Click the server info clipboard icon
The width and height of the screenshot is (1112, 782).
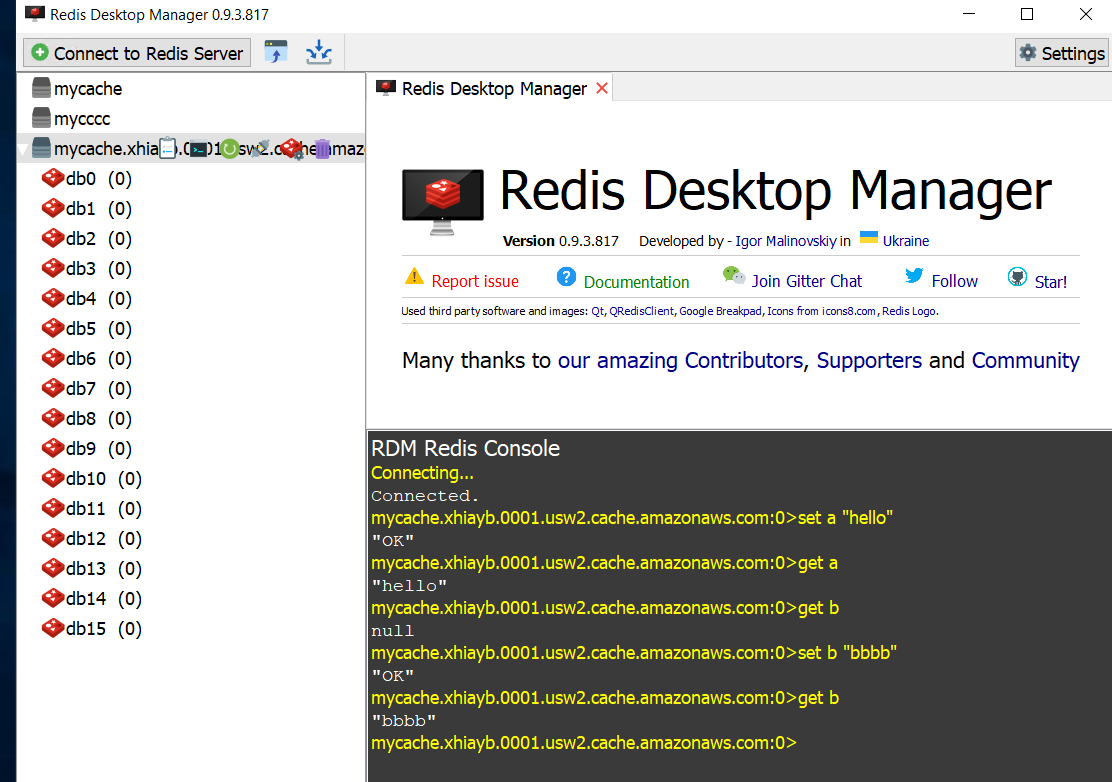[167, 148]
